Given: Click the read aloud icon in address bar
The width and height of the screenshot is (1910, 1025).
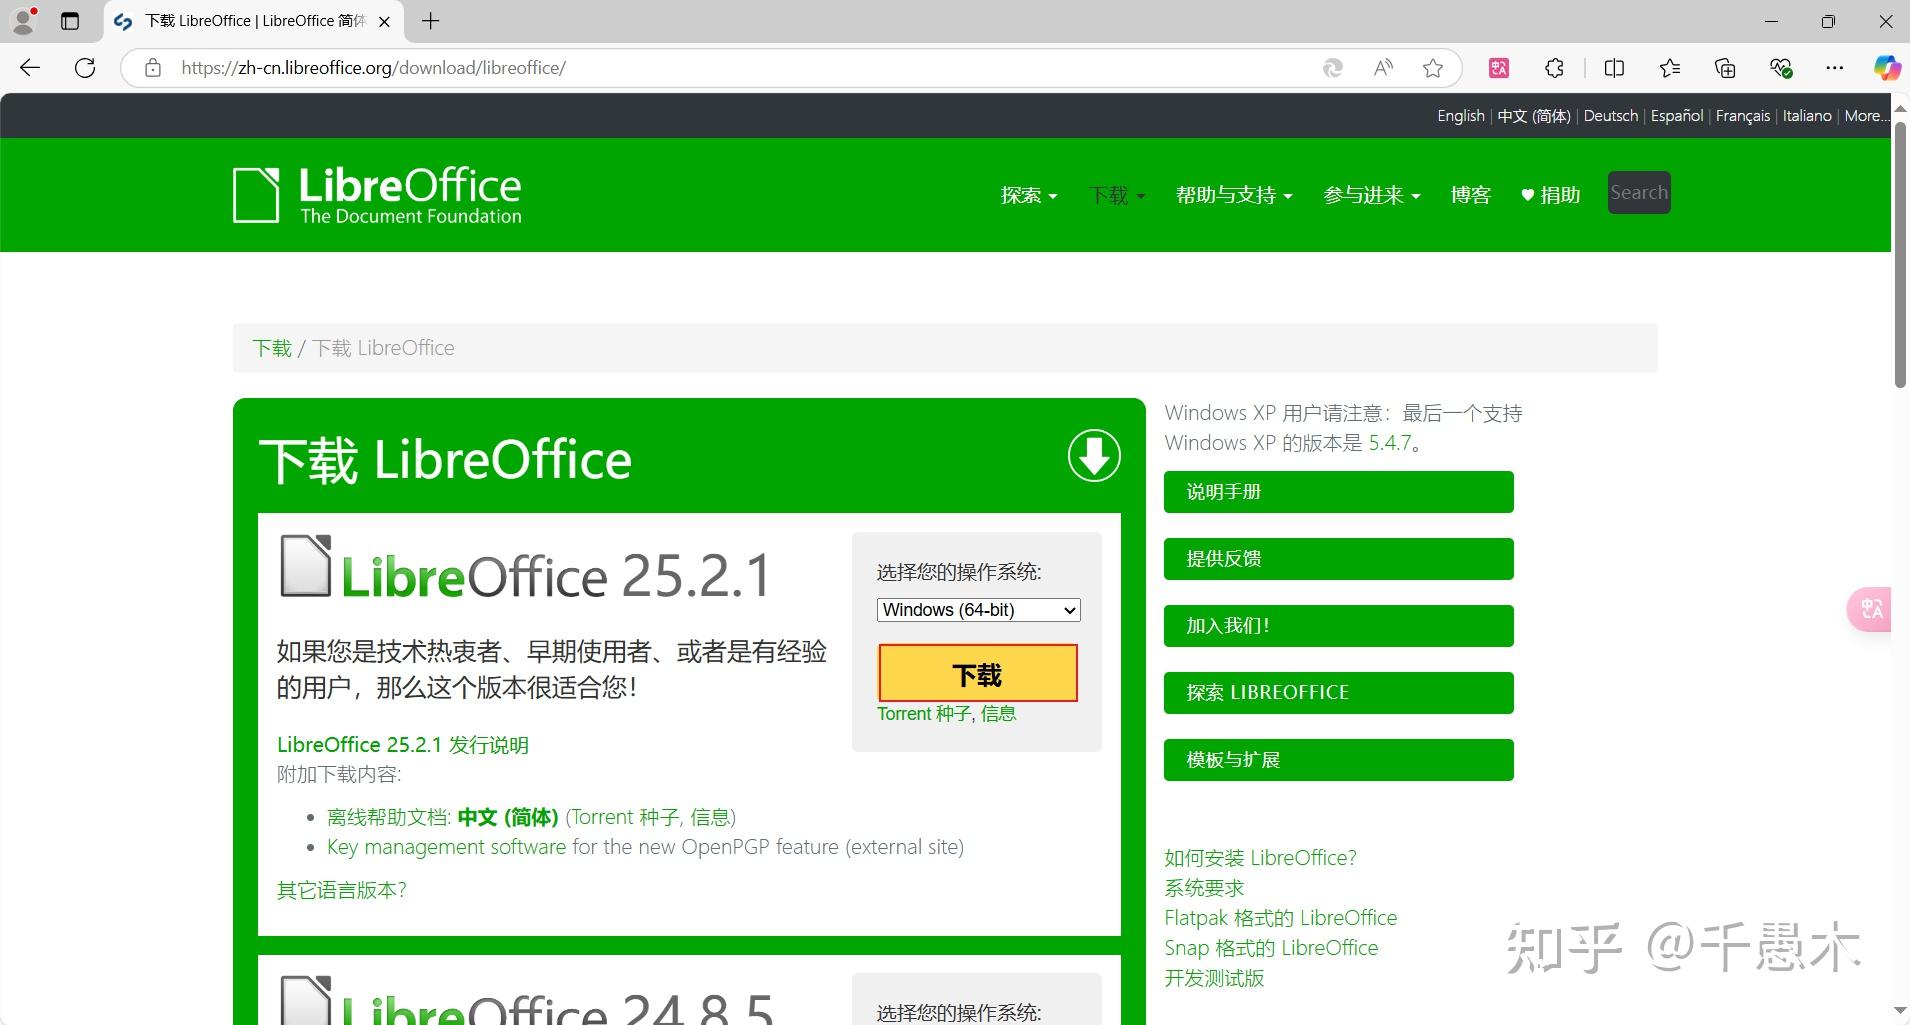Looking at the screenshot, I should point(1384,67).
